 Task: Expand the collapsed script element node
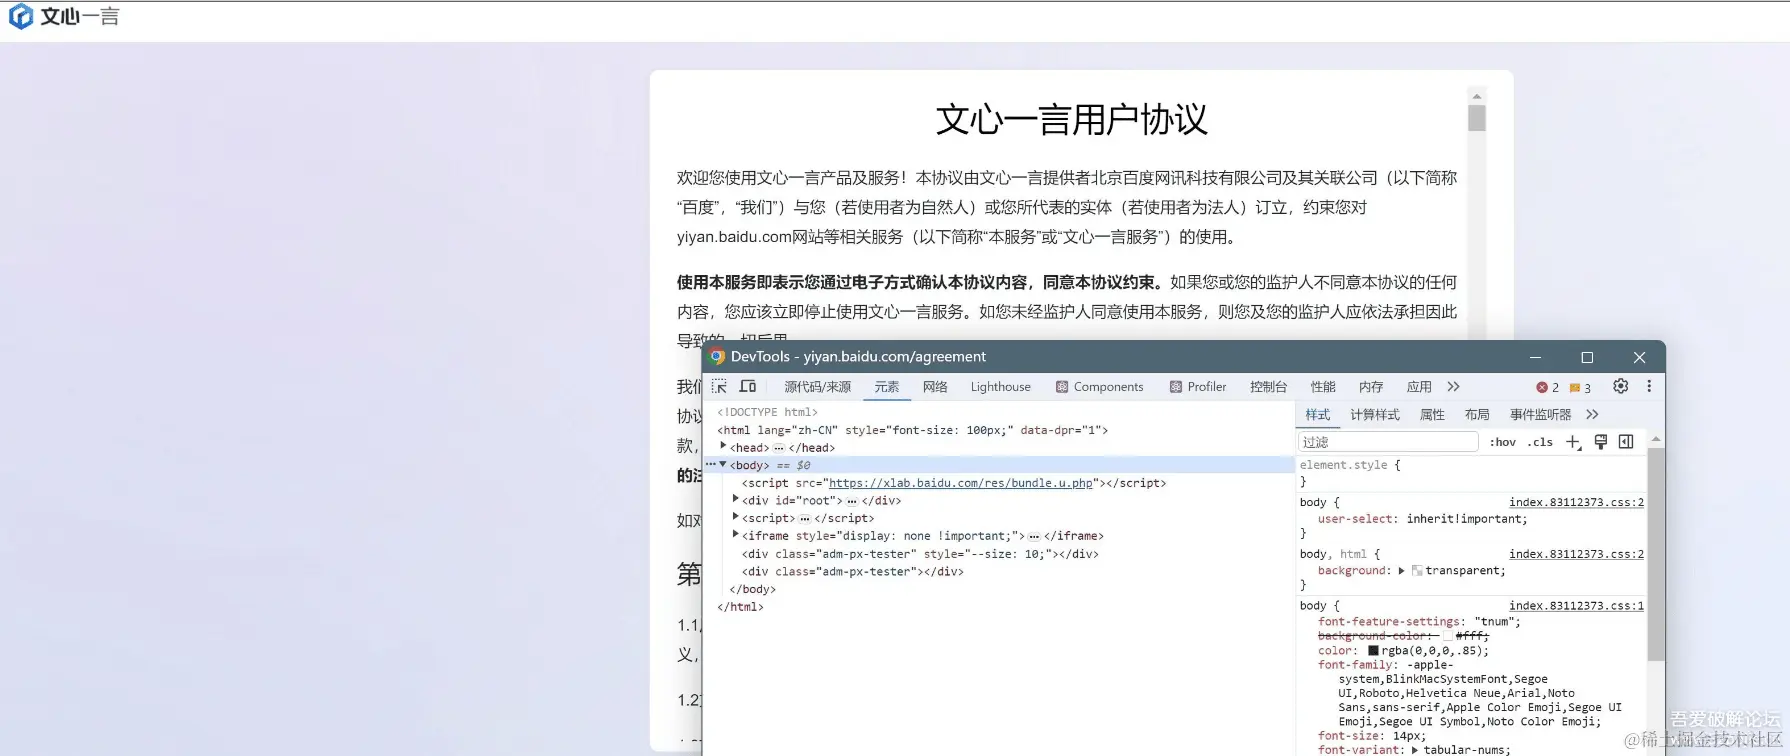point(736,518)
